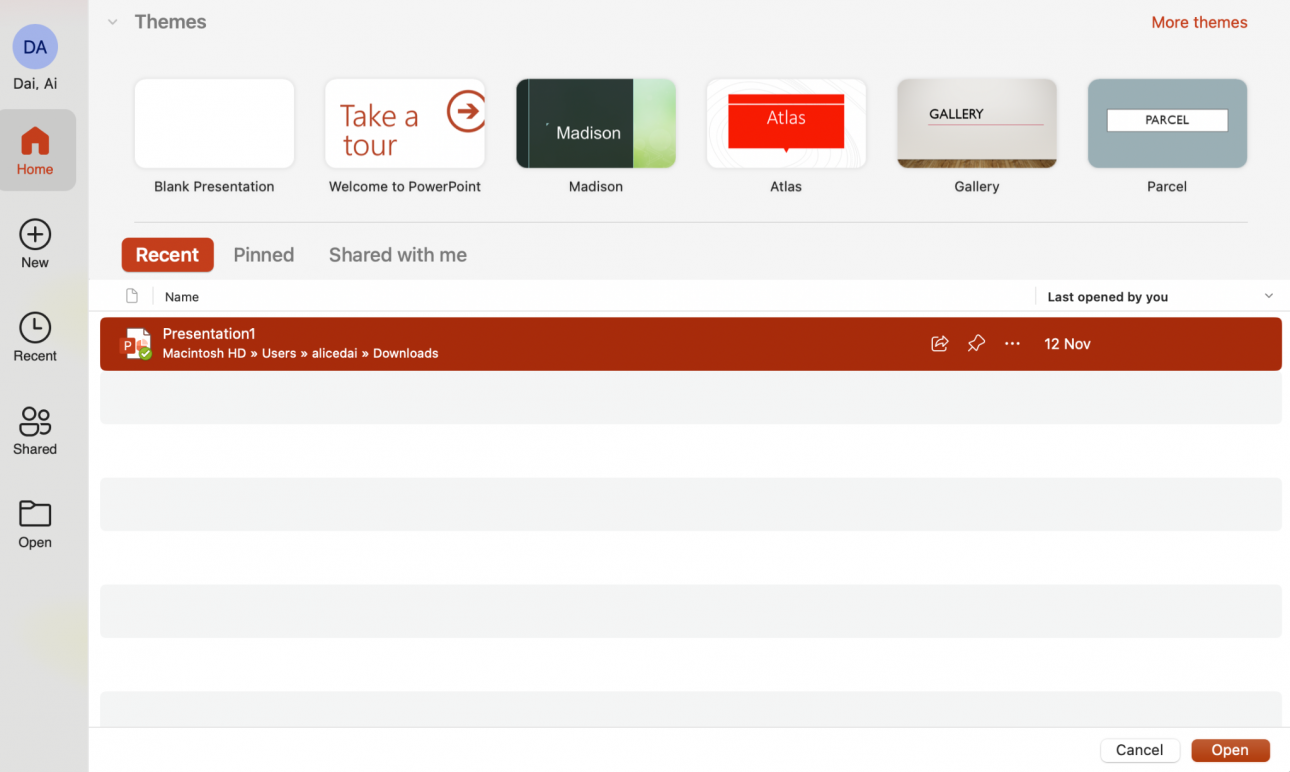The image size is (1290, 772).
Task: Click the Macintosh HD Downloads path text
Action: coord(300,353)
